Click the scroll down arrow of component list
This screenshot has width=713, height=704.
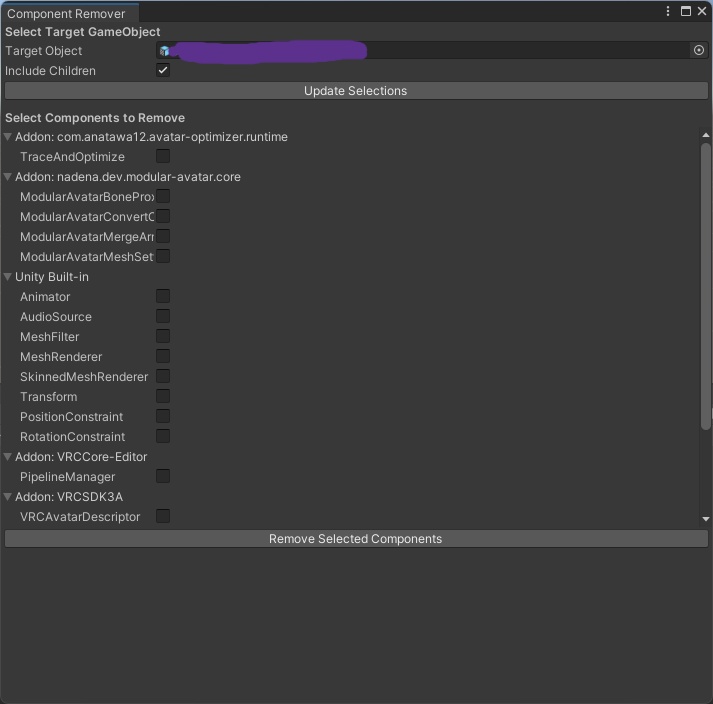pos(706,519)
